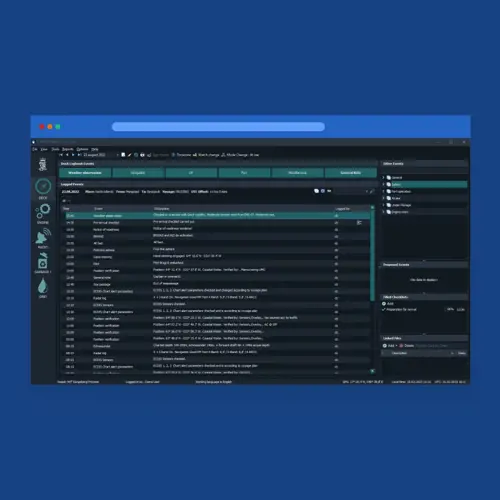Open the Oil record drop icon

click(43, 286)
